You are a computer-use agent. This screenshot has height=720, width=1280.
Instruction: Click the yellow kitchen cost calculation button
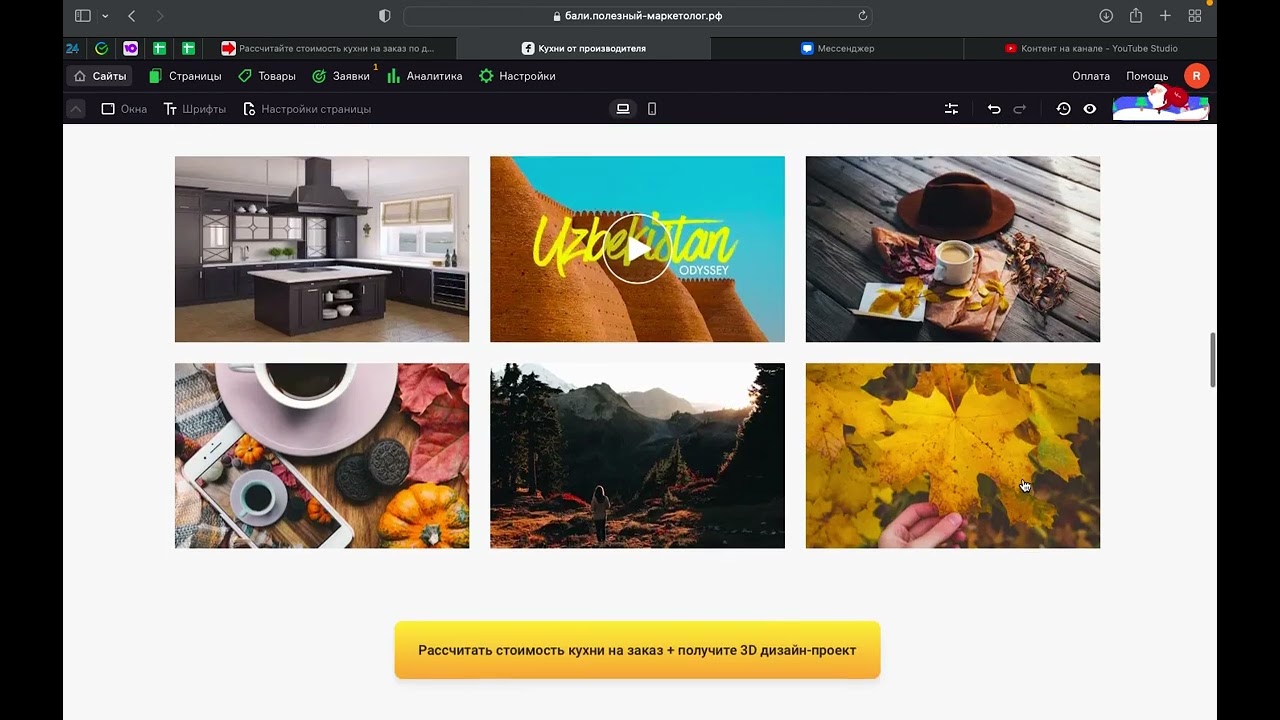[x=637, y=650]
